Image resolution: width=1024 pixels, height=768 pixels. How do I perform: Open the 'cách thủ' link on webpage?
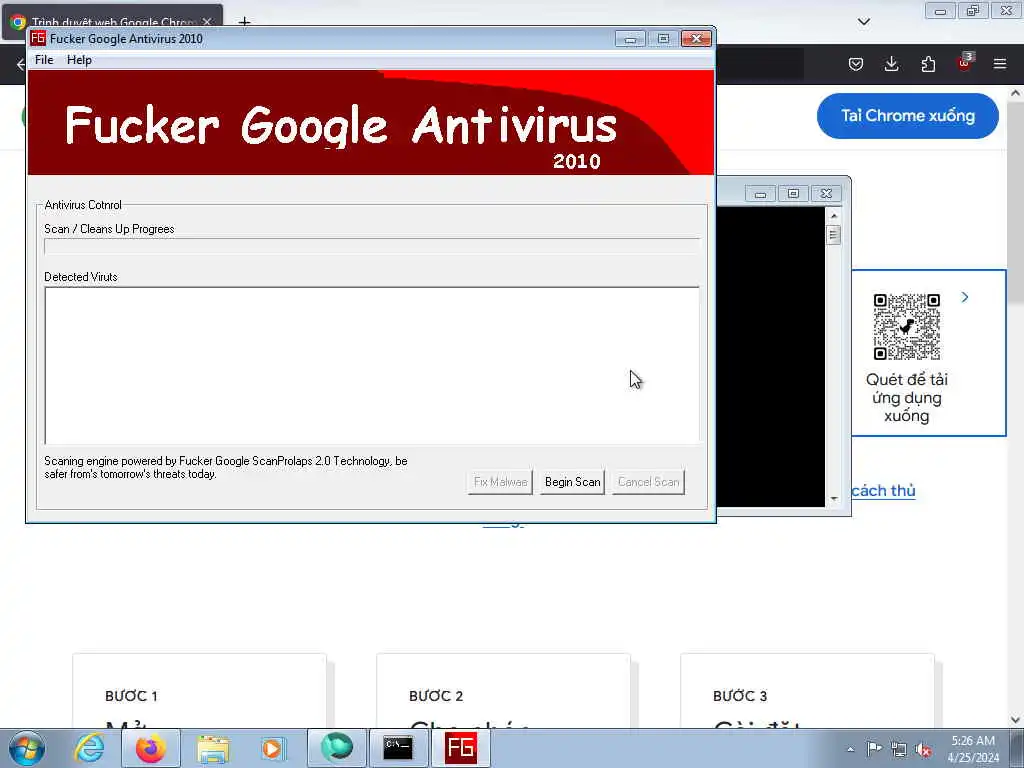click(883, 491)
